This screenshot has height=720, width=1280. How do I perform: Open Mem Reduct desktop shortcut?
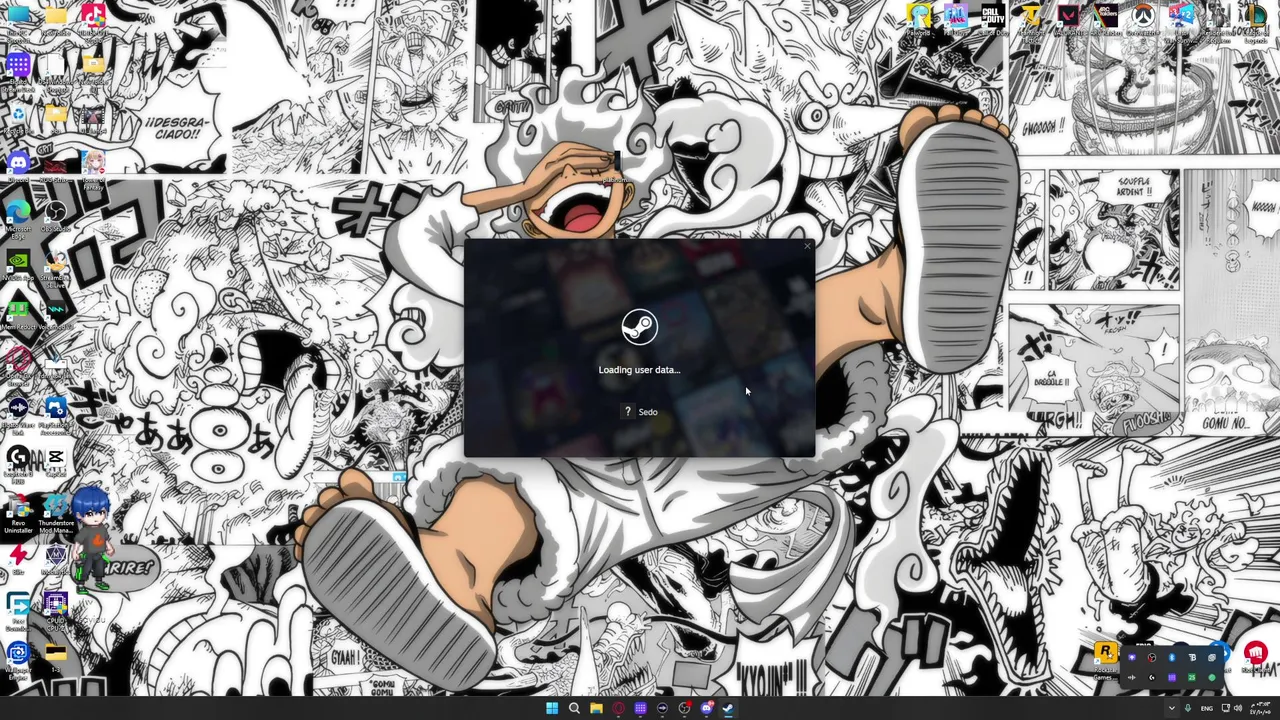click(x=18, y=314)
